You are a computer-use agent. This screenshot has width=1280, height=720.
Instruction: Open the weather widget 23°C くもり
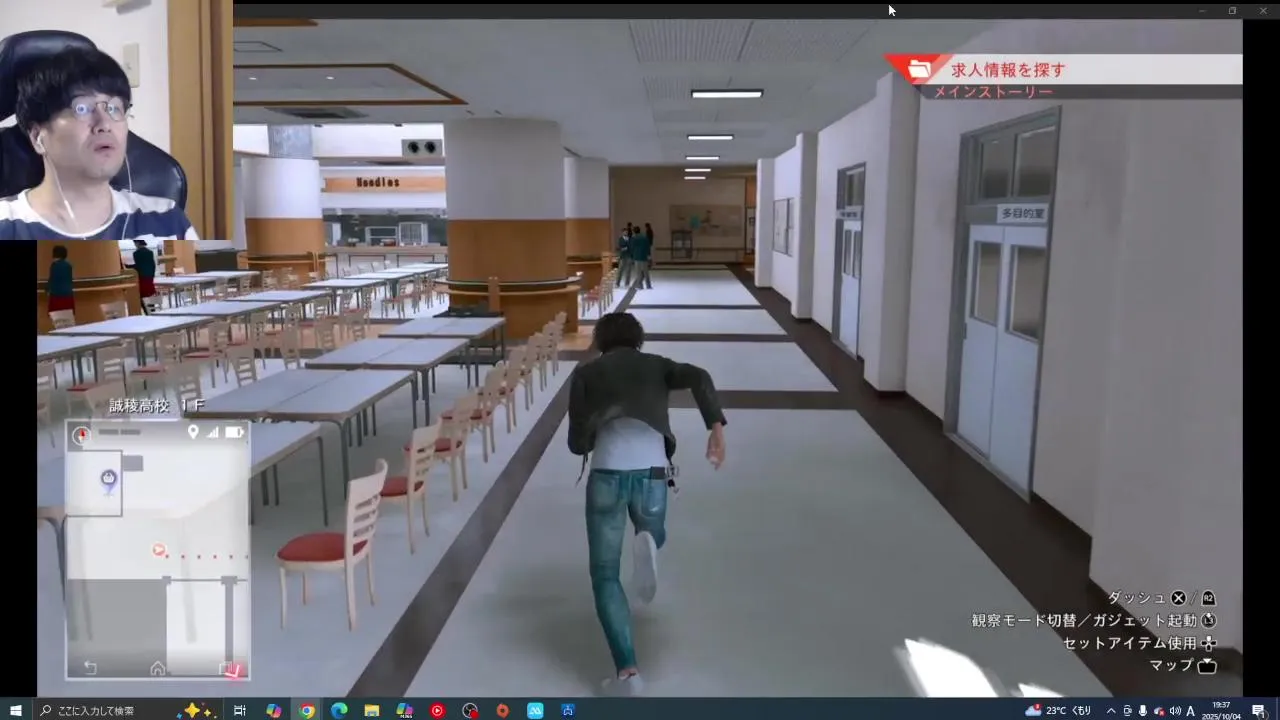point(1058,710)
